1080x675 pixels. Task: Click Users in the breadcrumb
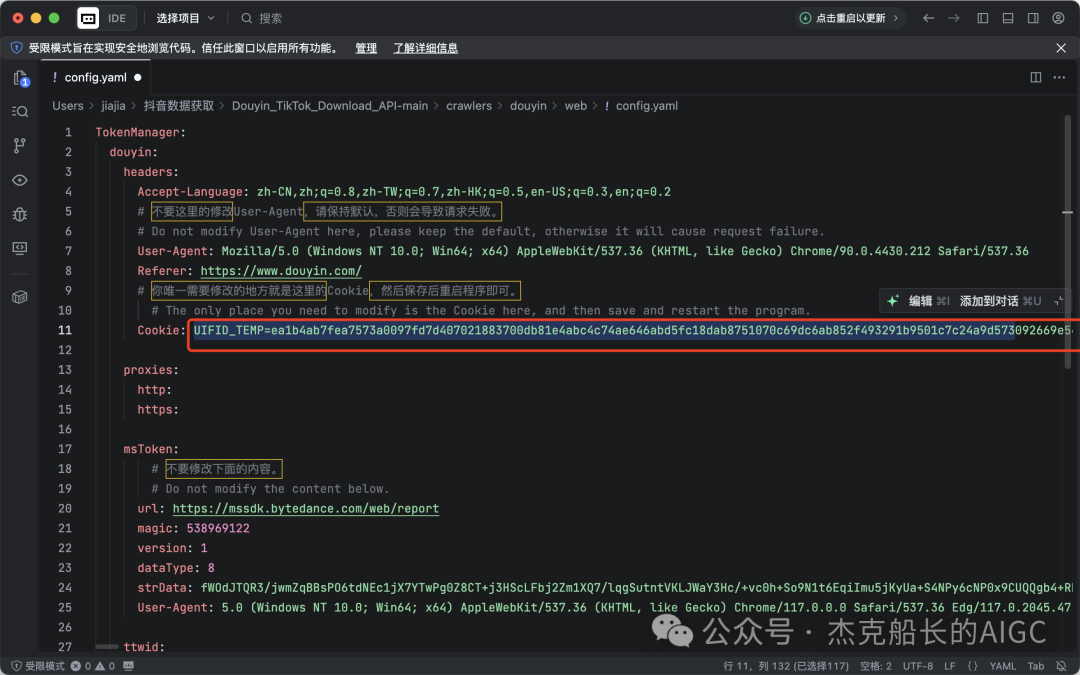[x=68, y=105]
